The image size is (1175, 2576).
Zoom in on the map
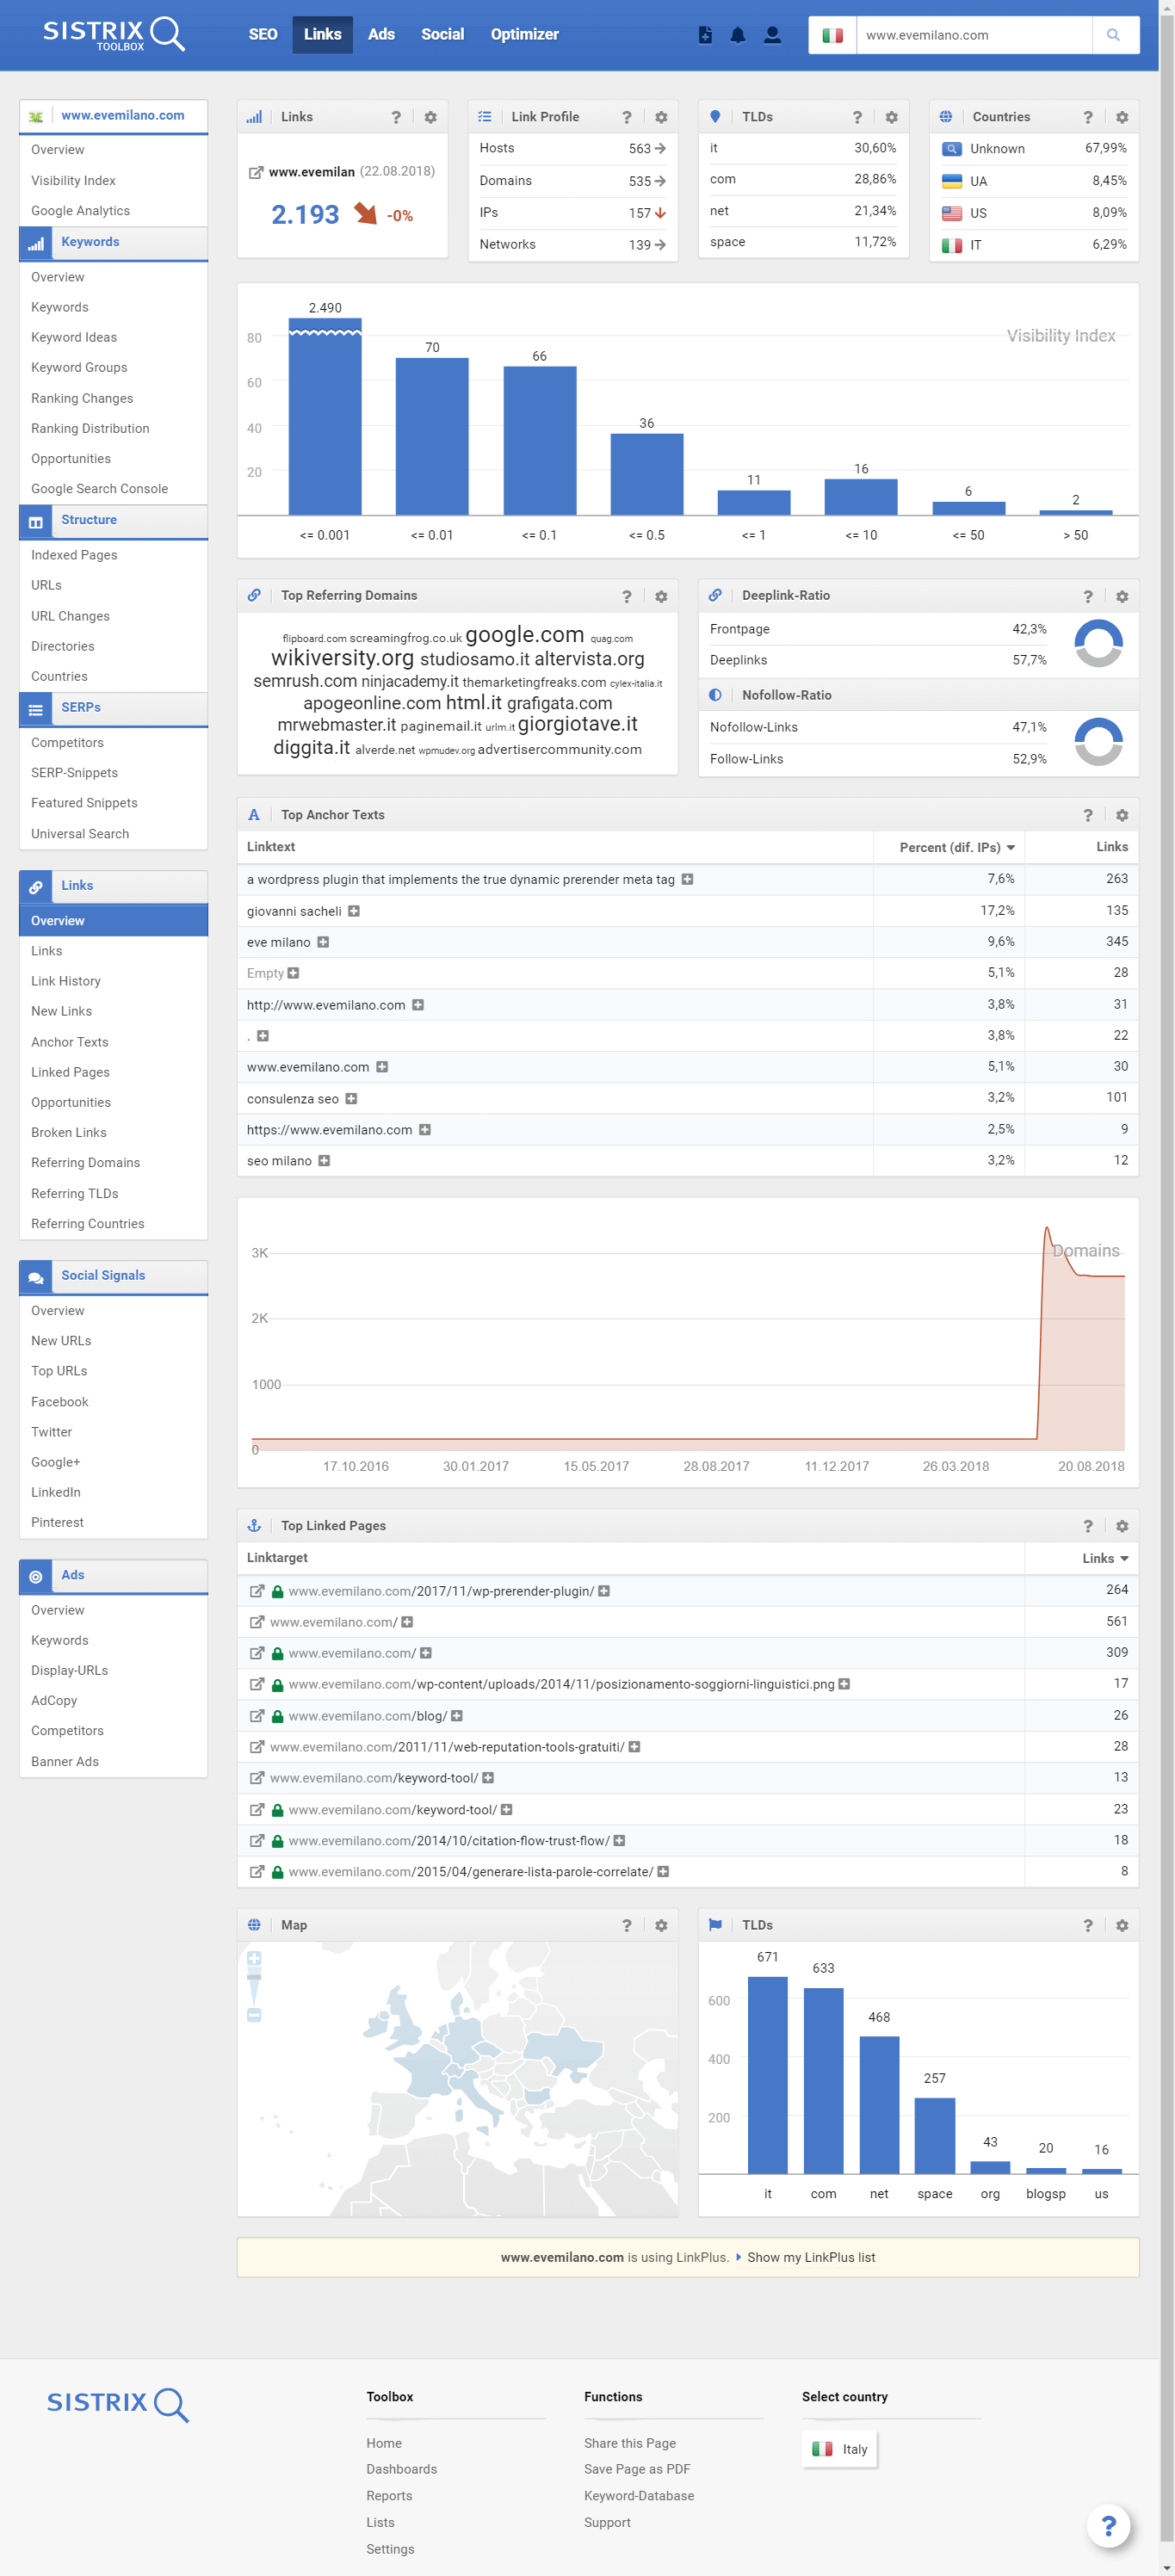(254, 1958)
